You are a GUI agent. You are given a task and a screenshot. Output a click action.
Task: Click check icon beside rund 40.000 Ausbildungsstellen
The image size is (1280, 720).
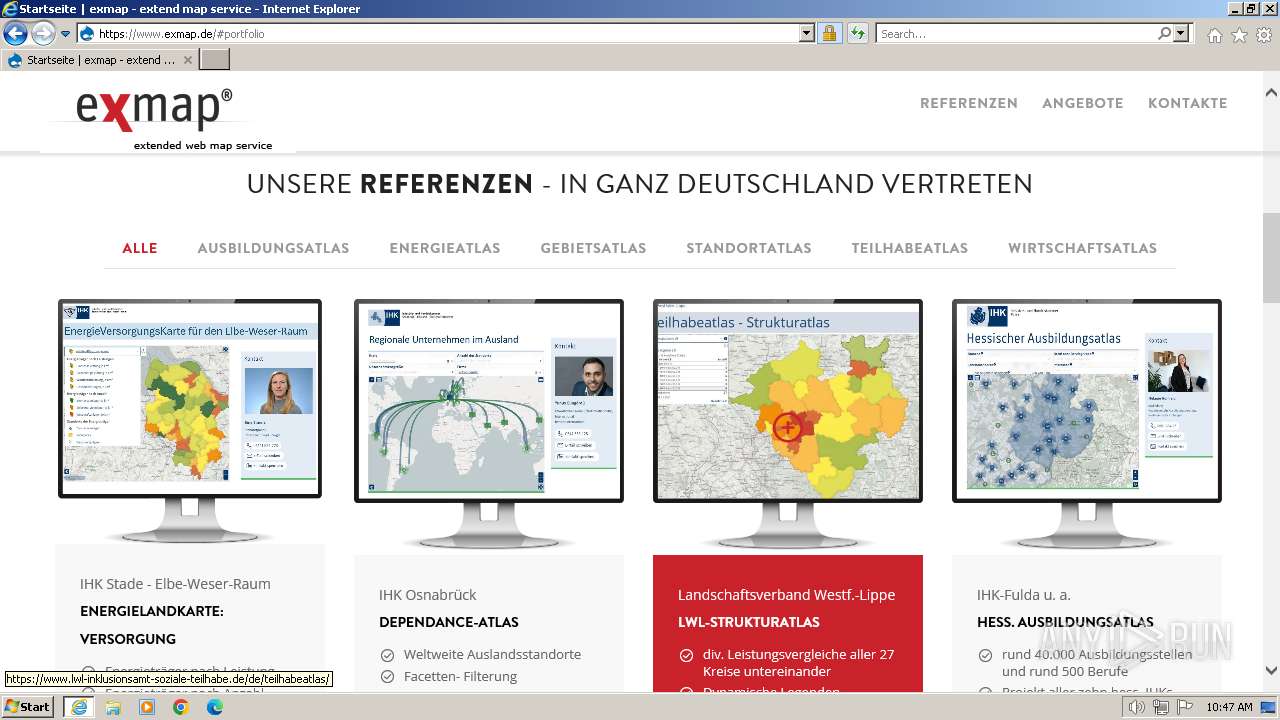tap(985, 655)
